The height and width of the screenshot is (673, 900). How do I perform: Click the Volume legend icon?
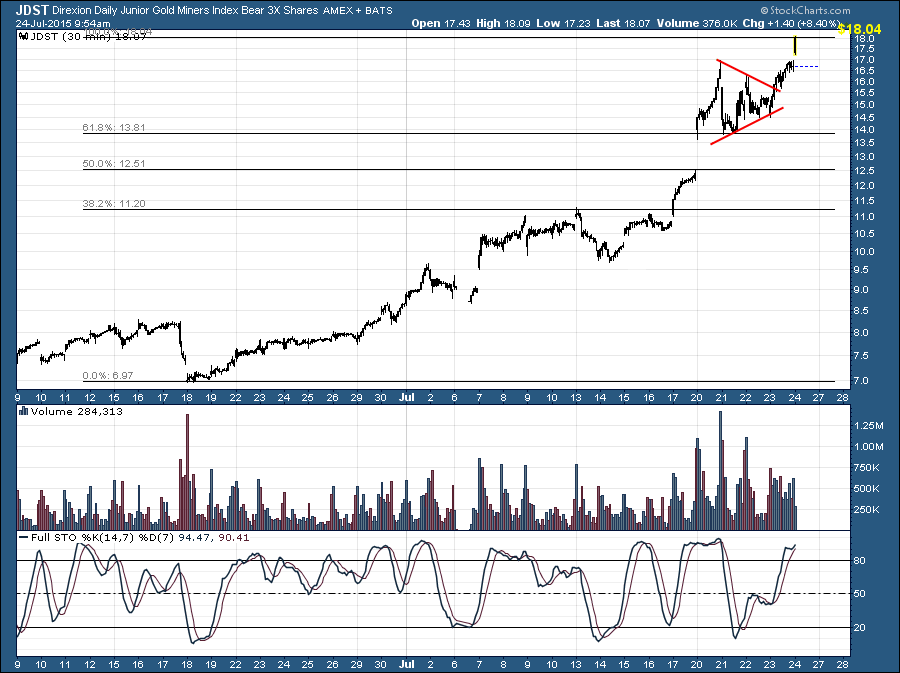(24, 411)
